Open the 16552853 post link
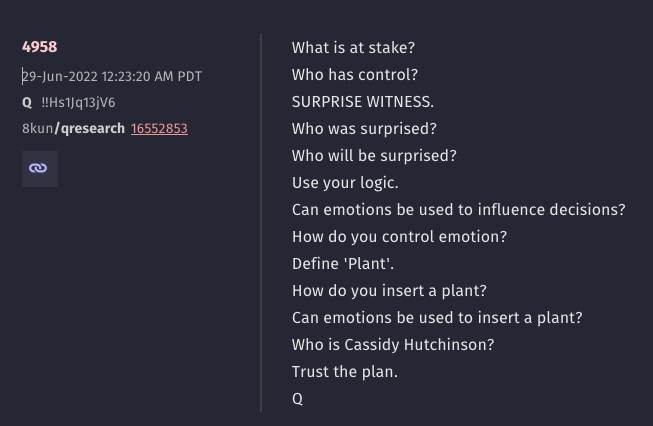Viewport: 653px width, 426px height. point(159,129)
